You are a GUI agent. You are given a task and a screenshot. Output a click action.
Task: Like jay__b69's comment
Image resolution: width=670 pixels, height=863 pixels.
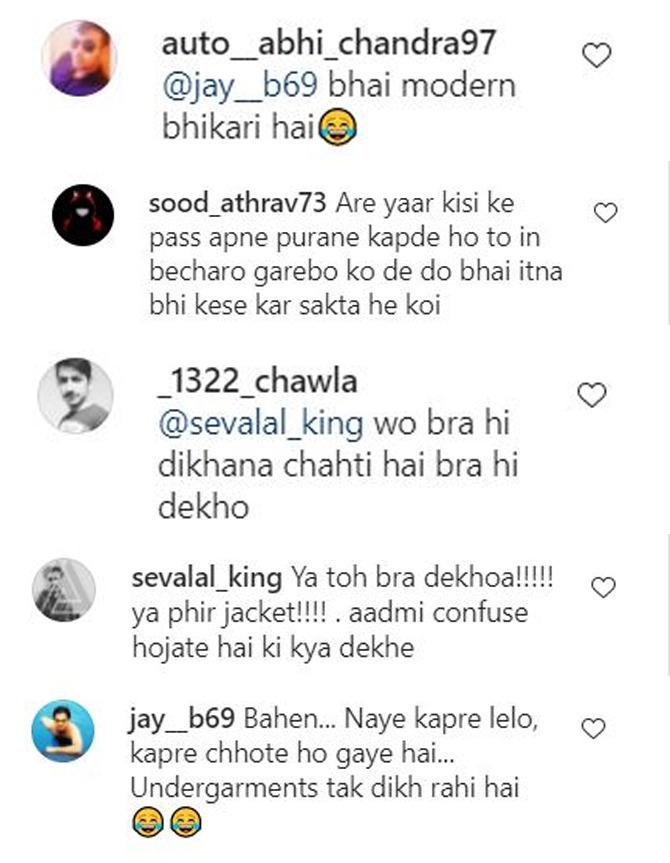(594, 729)
